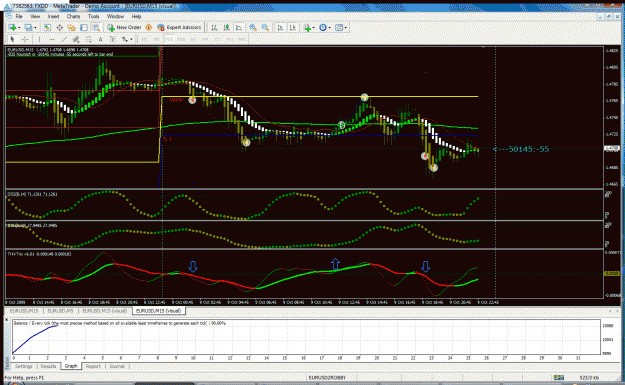Open the Navigator folder icon
625x385 pixels.
tap(72, 28)
